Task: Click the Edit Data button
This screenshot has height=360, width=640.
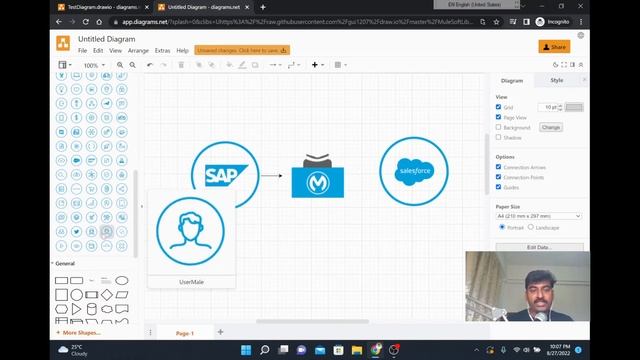Action: (x=539, y=247)
